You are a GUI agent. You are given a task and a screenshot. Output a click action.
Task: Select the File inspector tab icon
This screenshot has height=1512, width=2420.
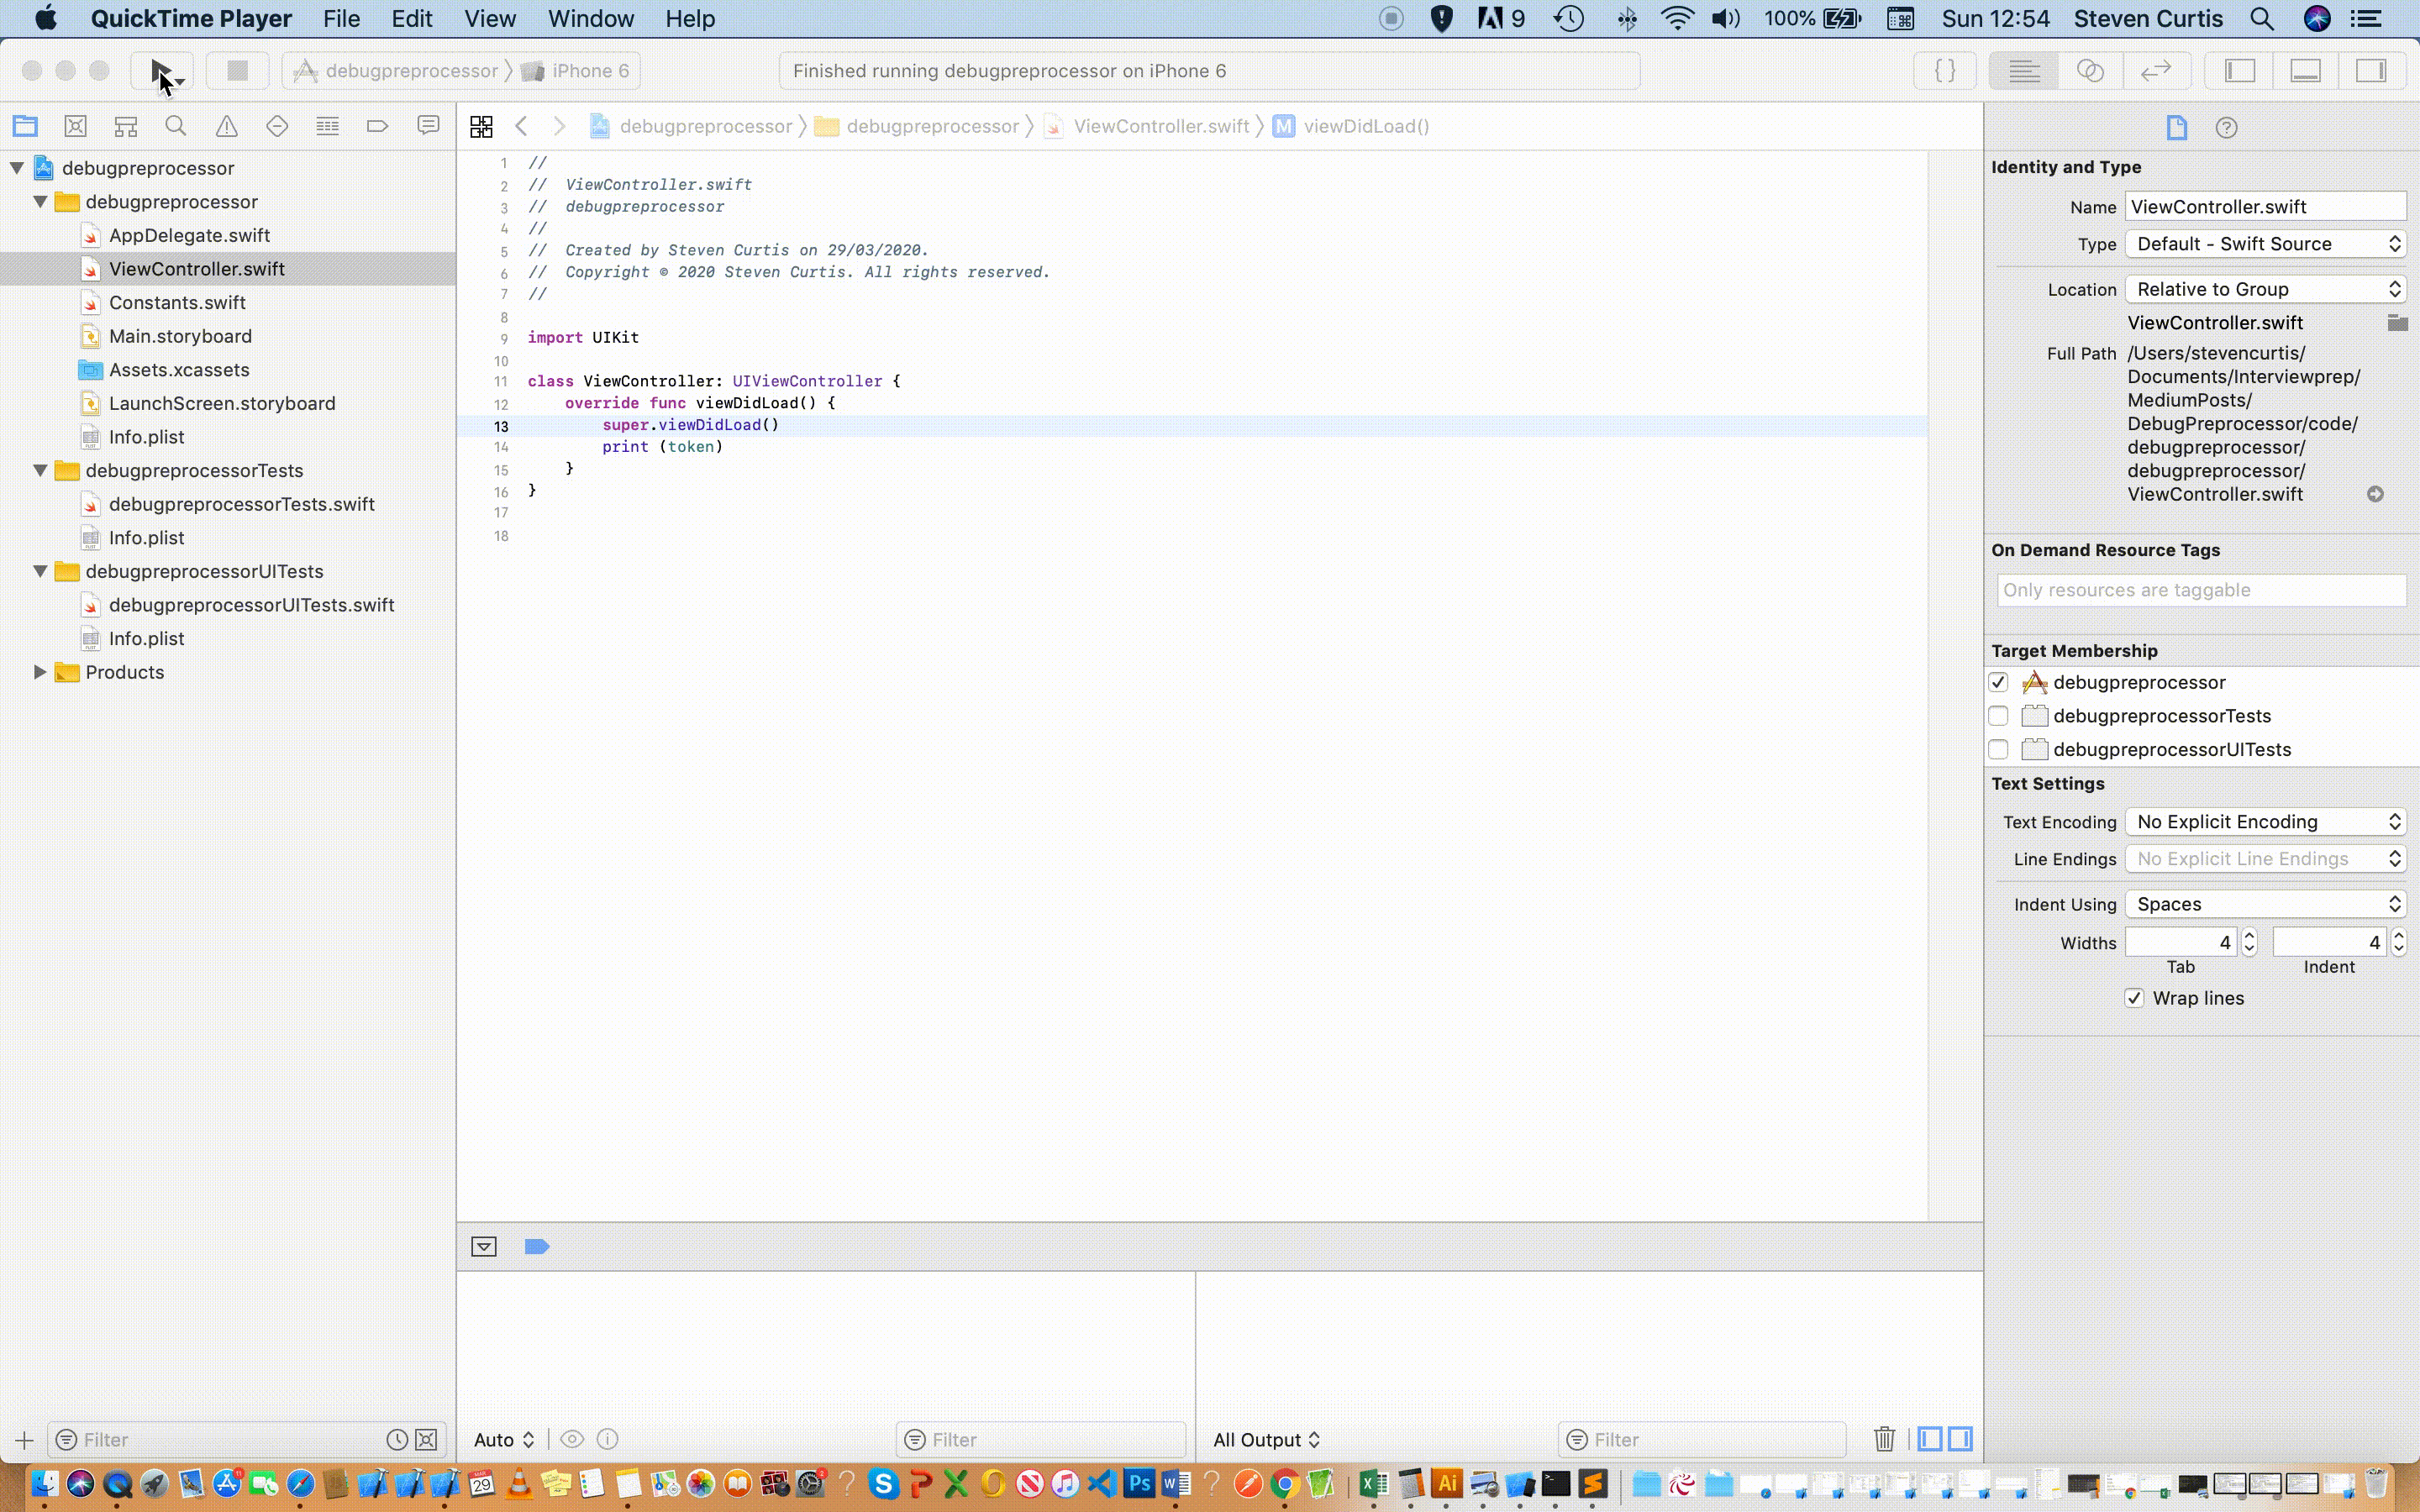2177,127
